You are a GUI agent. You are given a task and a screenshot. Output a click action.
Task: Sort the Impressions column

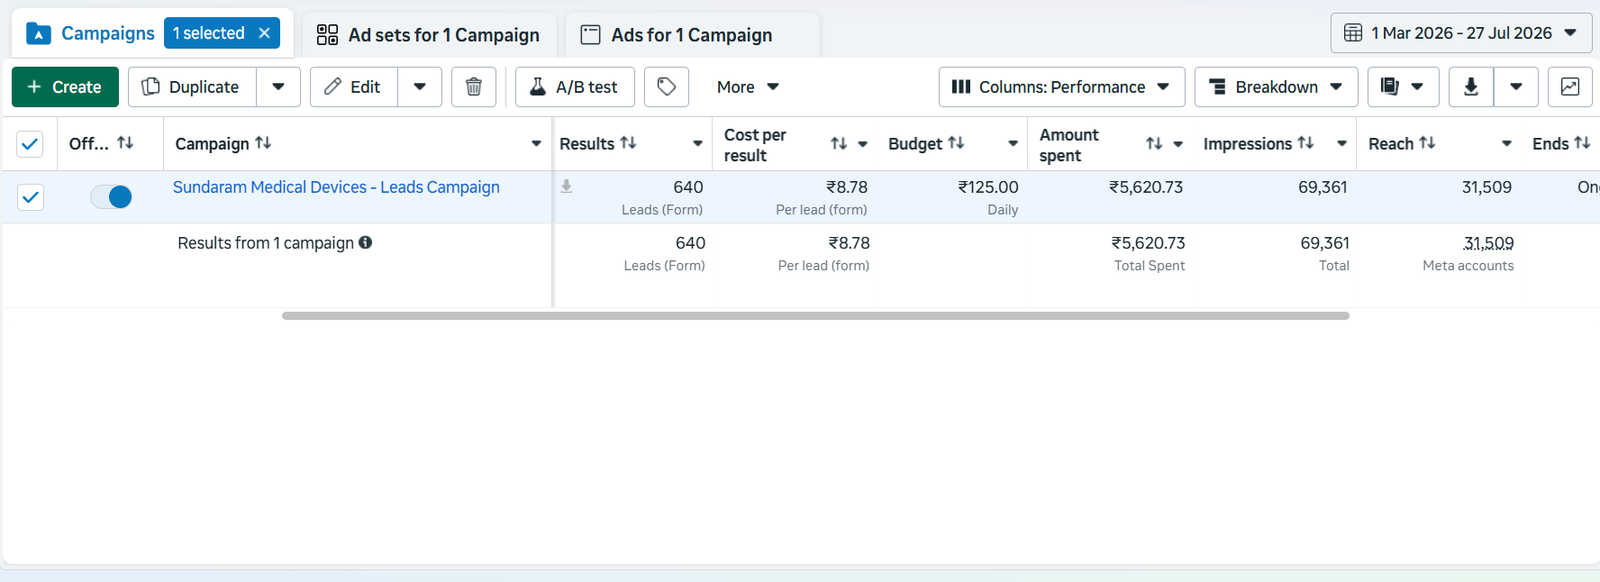[1306, 143]
